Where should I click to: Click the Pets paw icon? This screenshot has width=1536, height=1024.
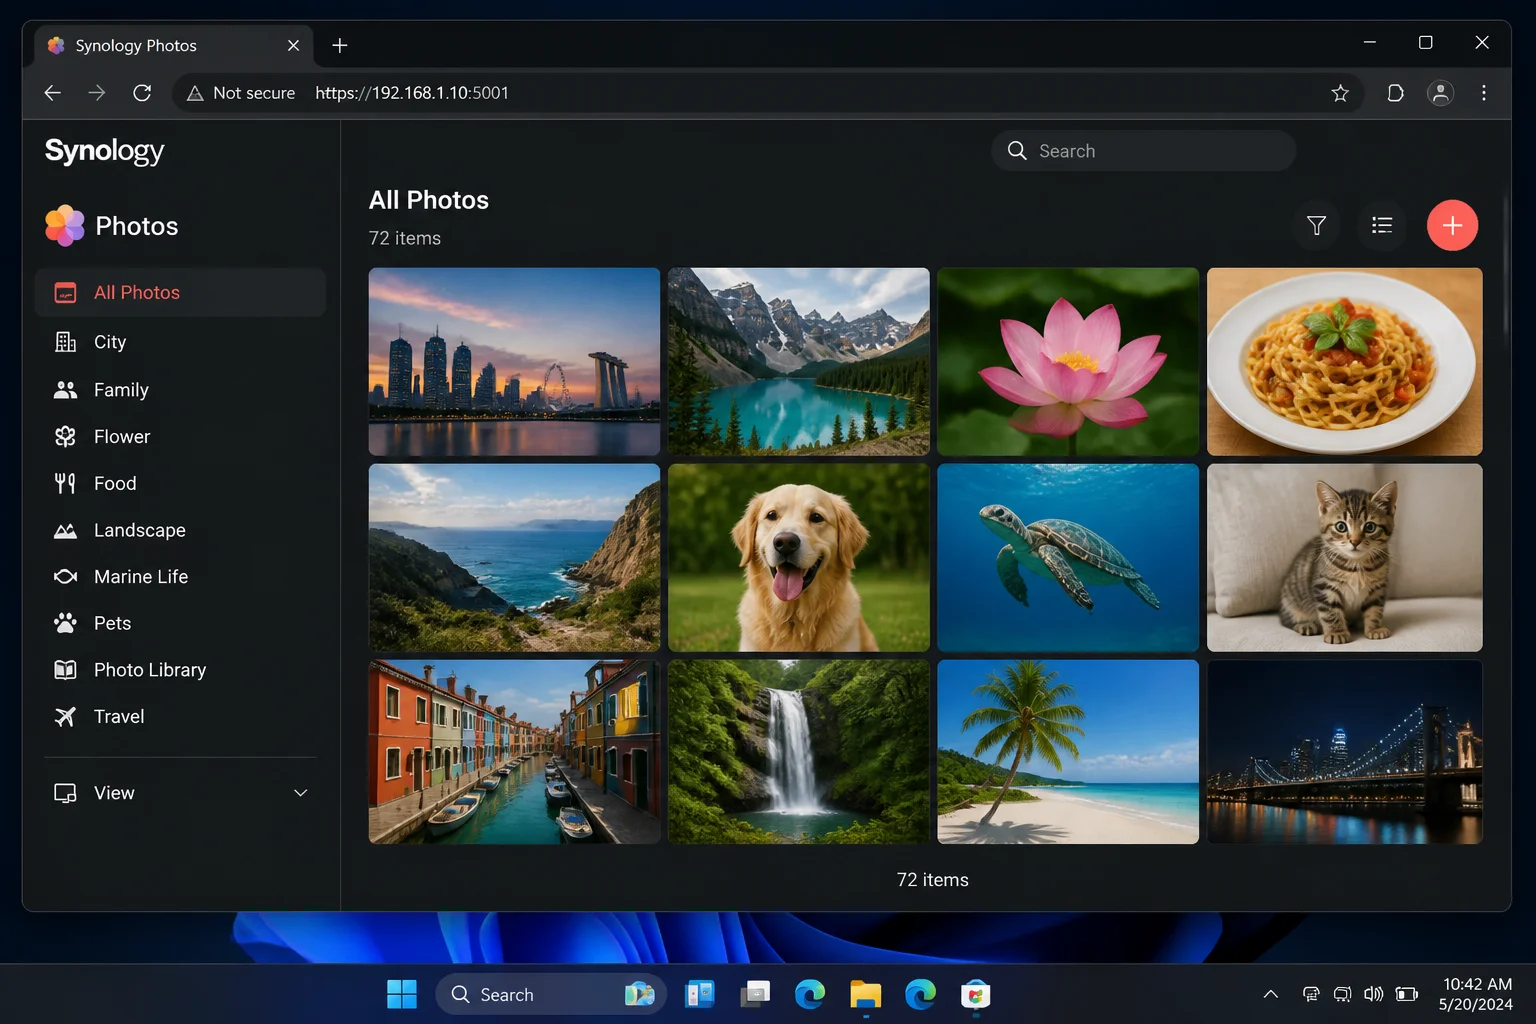pos(65,623)
